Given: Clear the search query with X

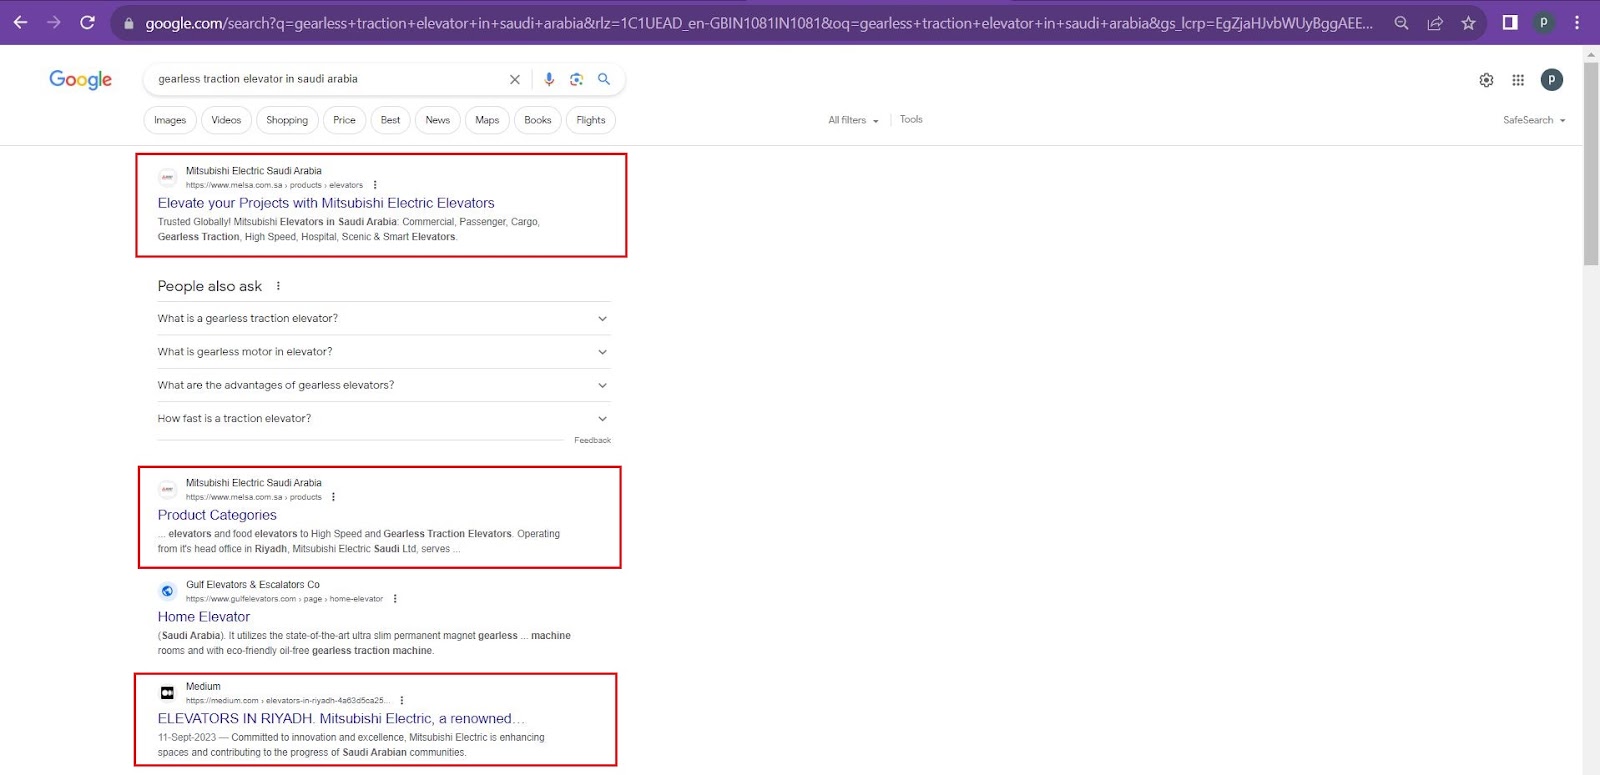Looking at the screenshot, I should click(515, 79).
